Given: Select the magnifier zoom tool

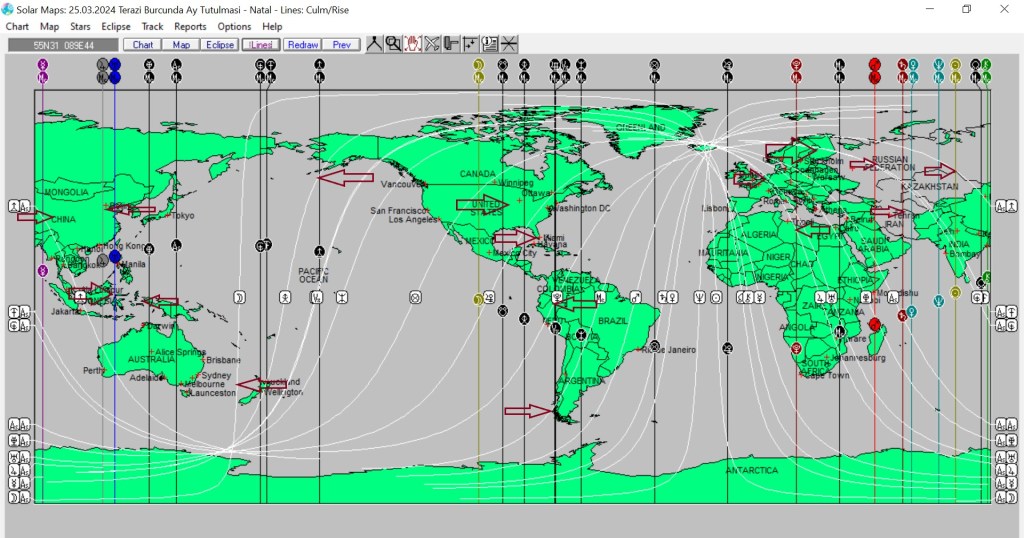Looking at the screenshot, I should [394, 44].
